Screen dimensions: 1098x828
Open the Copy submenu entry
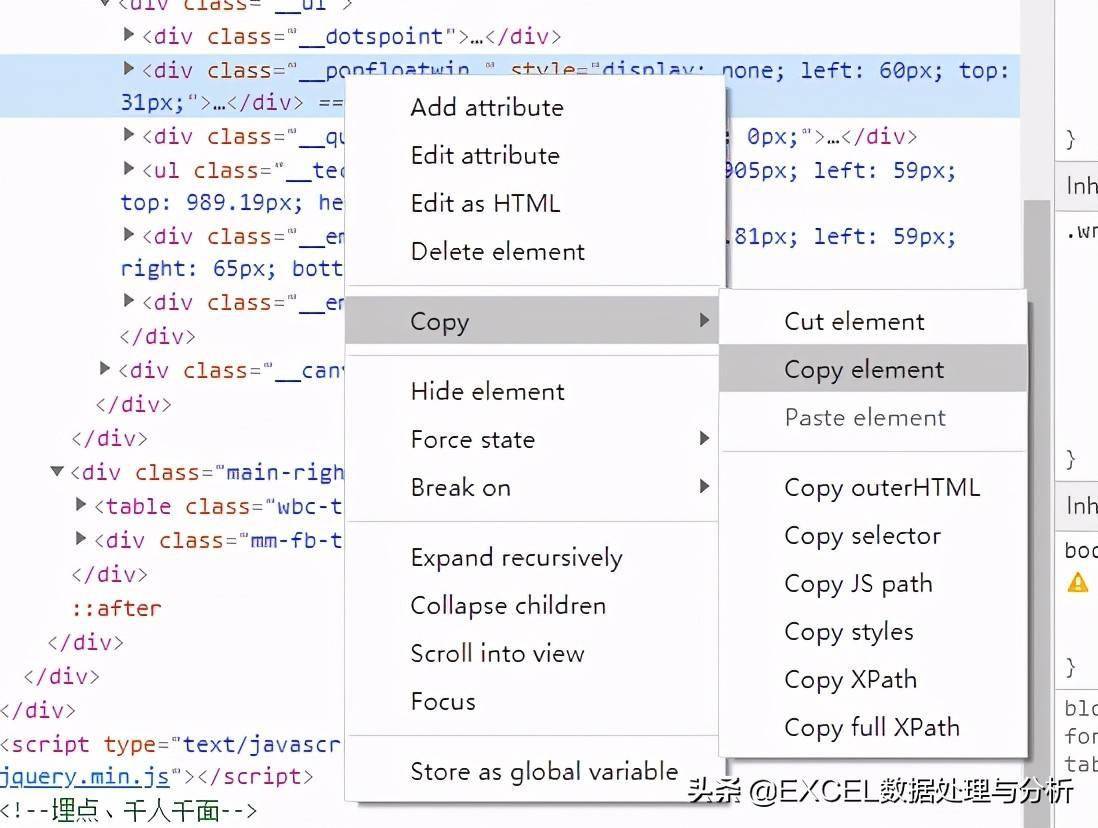point(533,321)
